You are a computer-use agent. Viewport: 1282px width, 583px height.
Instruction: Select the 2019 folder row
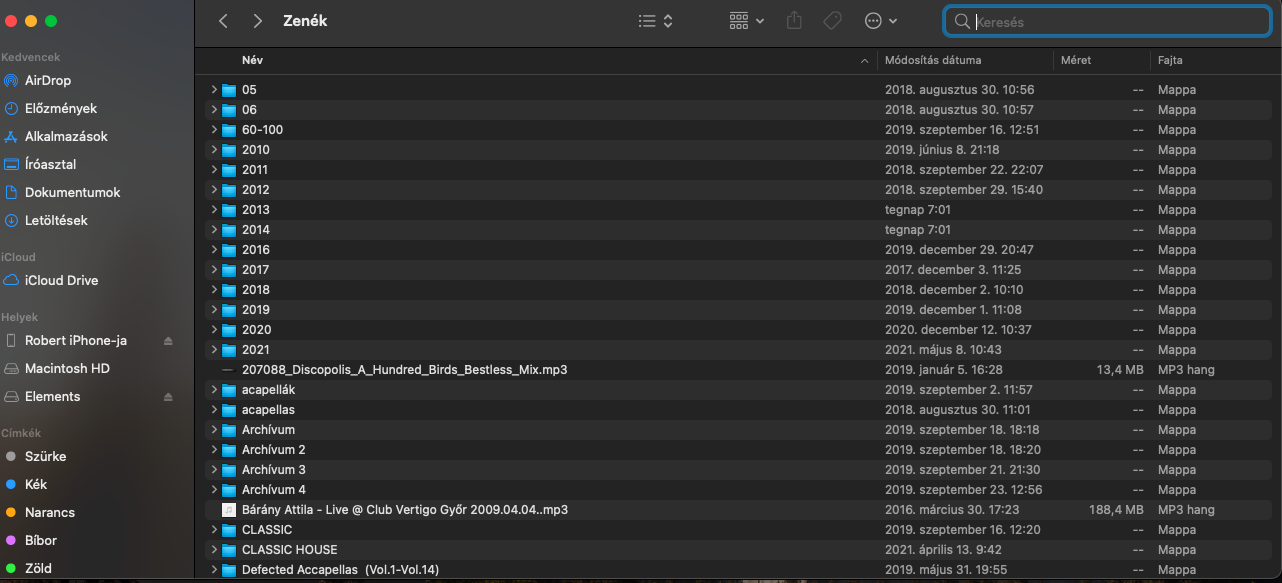738,310
